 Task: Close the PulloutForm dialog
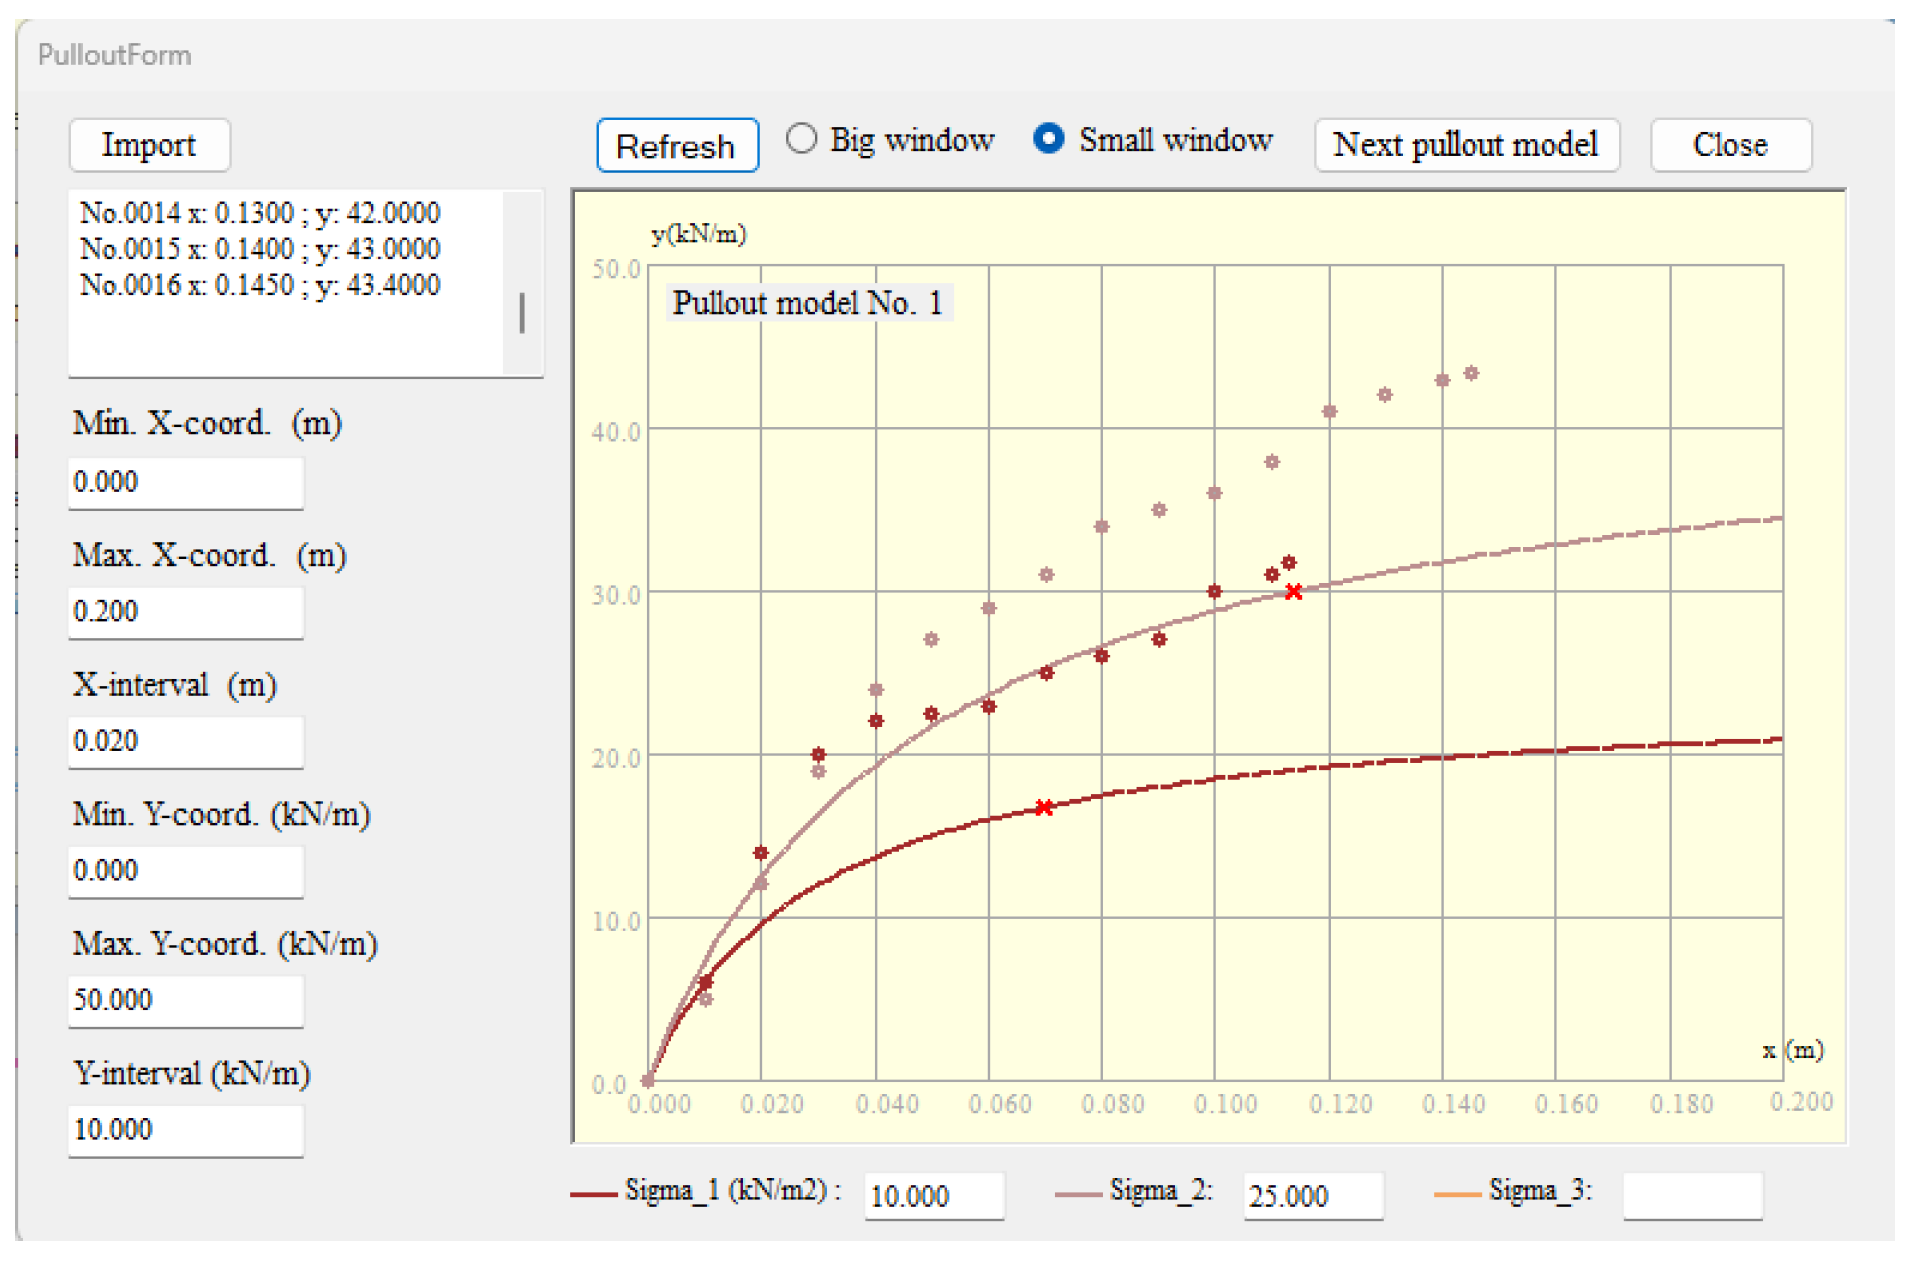(1729, 145)
